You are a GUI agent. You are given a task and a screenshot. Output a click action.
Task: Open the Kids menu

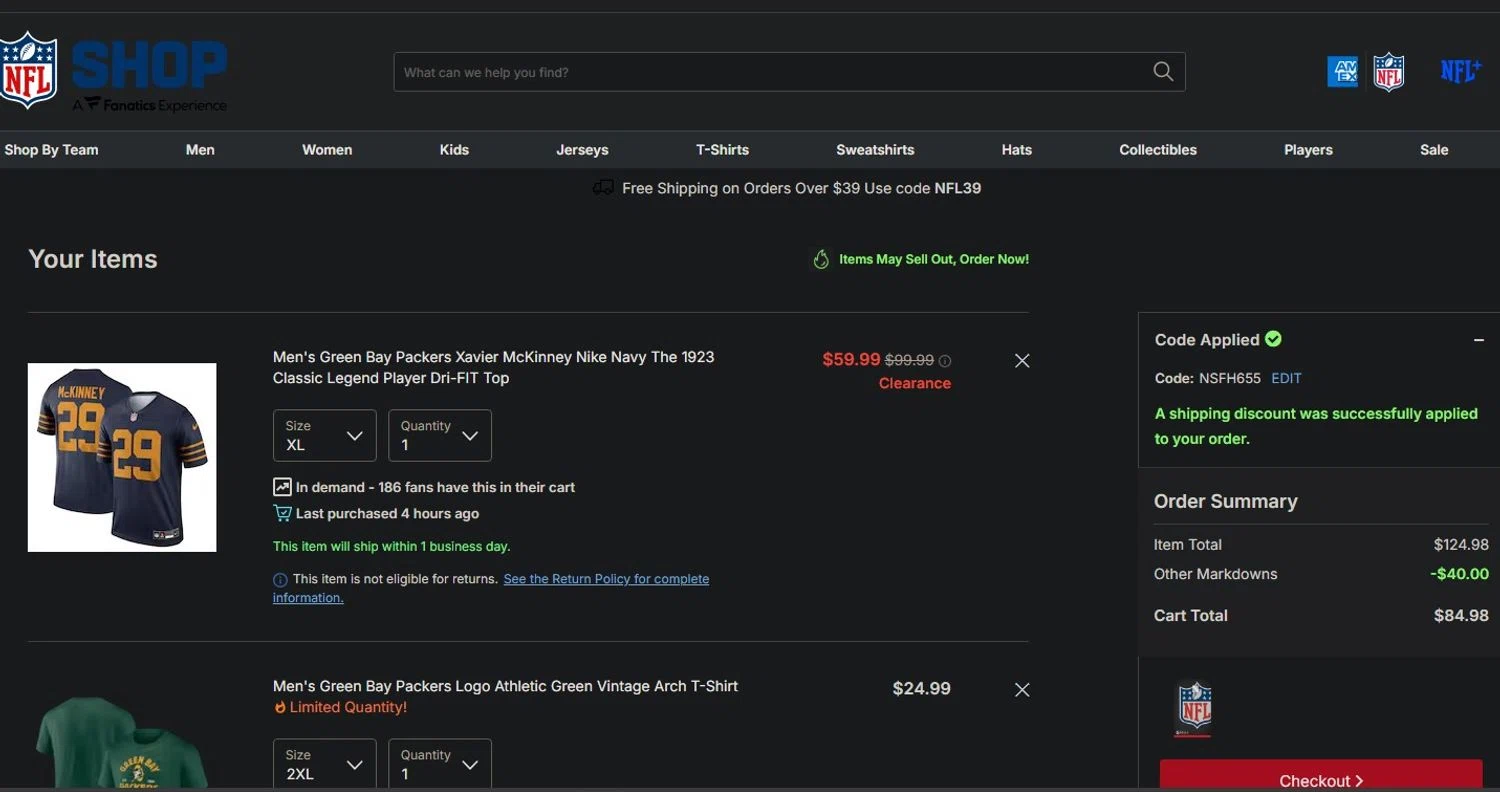coord(454,150)
